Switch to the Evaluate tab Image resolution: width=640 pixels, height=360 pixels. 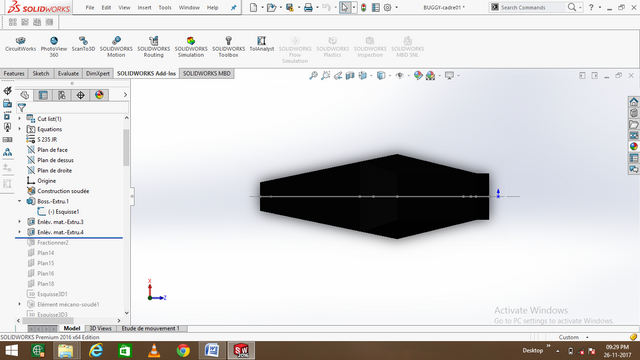(68, 73)
